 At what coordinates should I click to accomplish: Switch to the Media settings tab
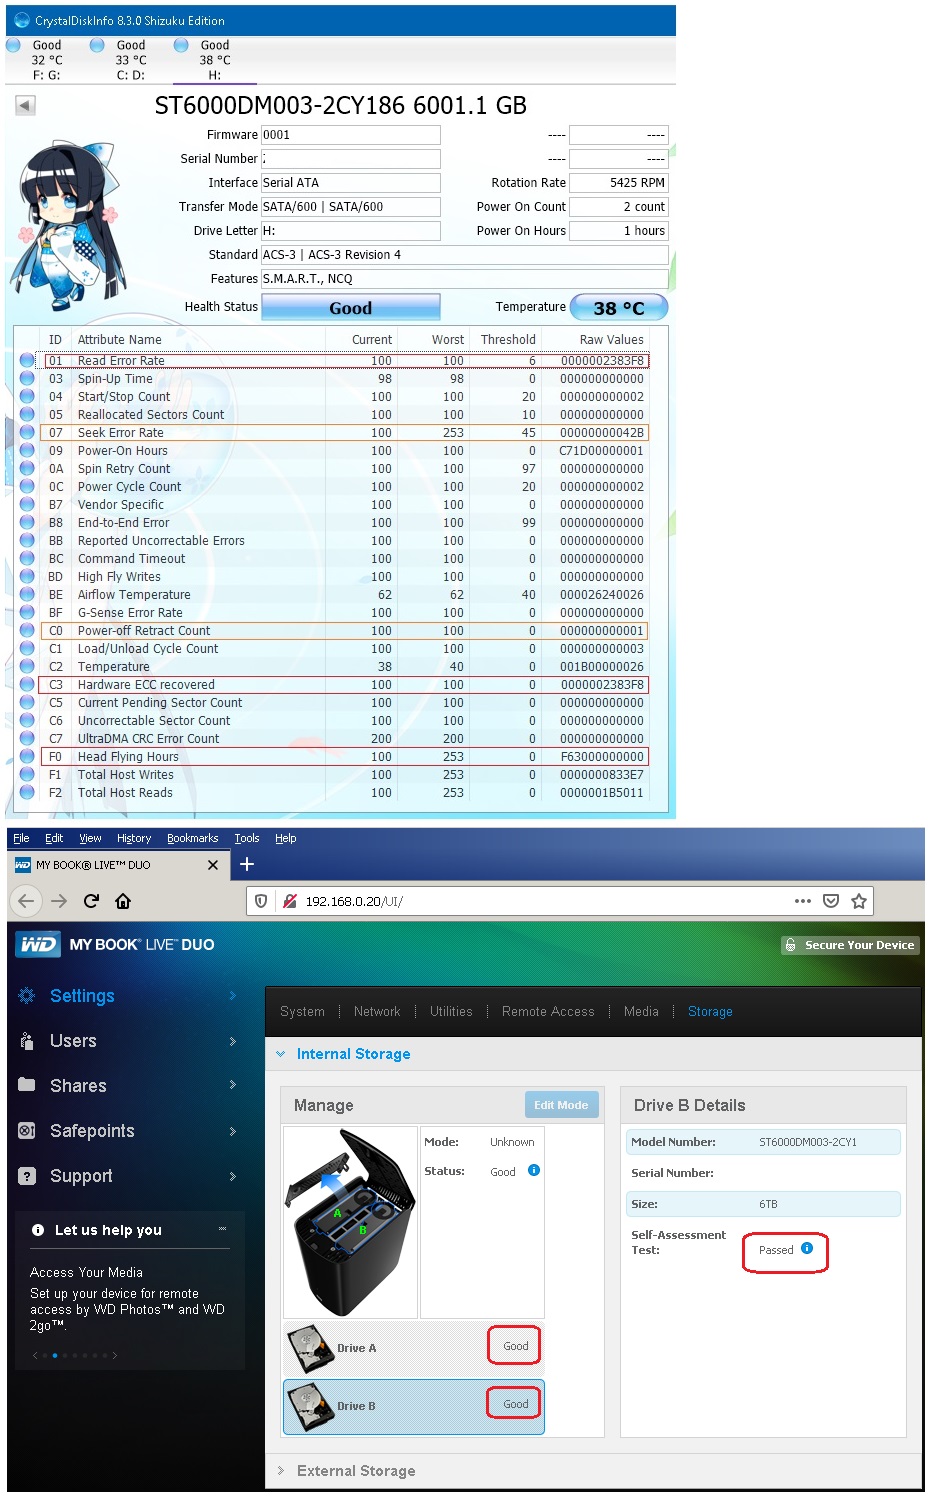pyautogui.click(x=641, y=1012)
